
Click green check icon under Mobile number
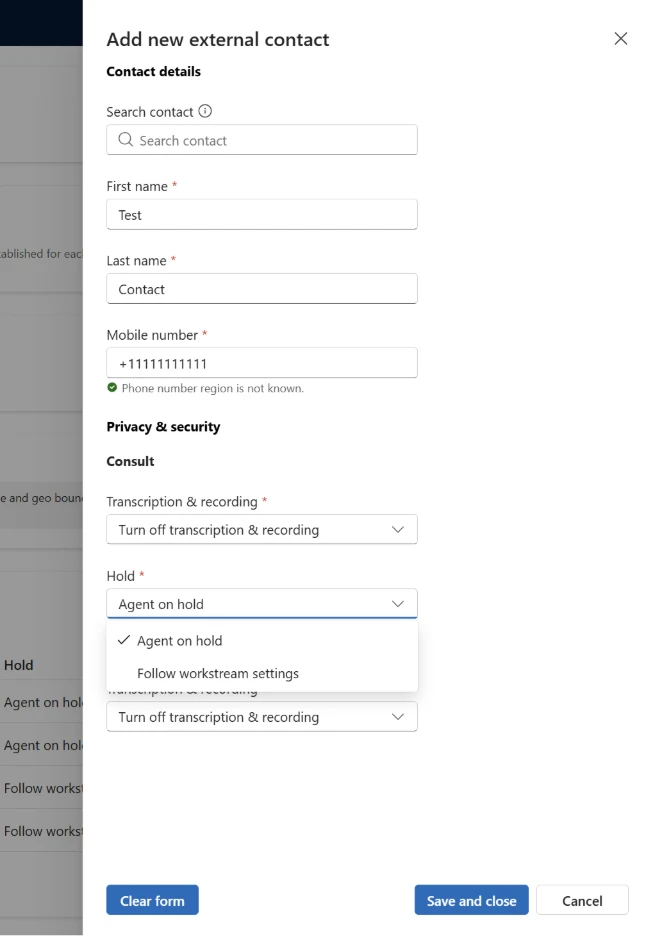click(x=112, y=388)
